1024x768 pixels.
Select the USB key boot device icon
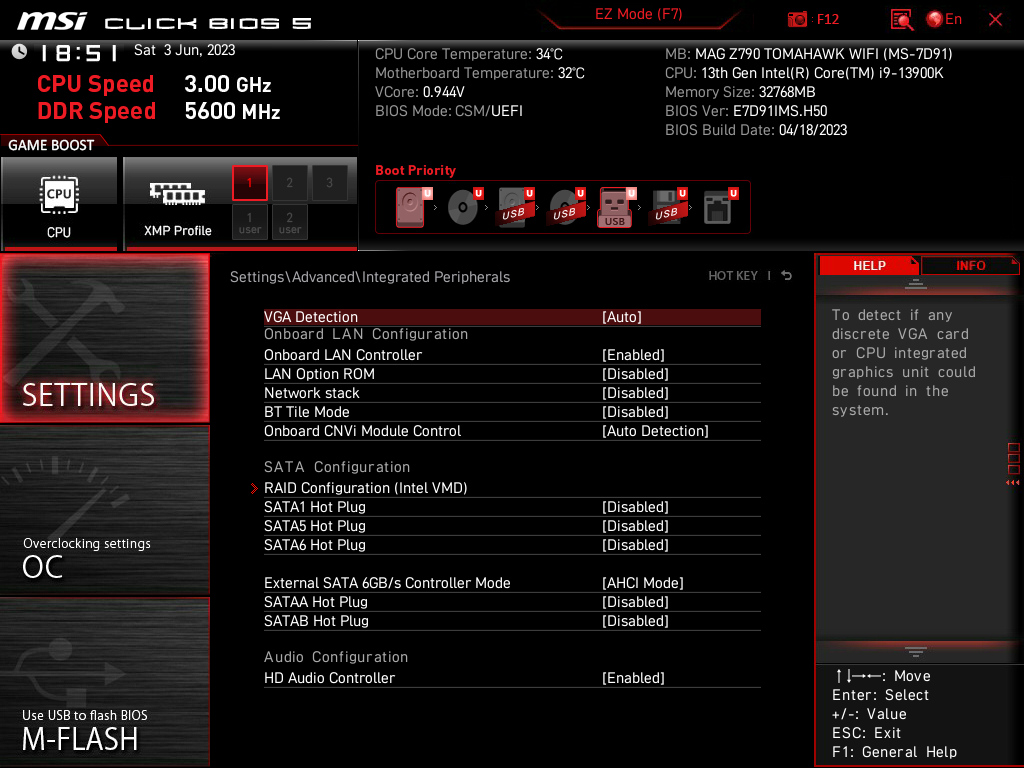coord(616,207)
